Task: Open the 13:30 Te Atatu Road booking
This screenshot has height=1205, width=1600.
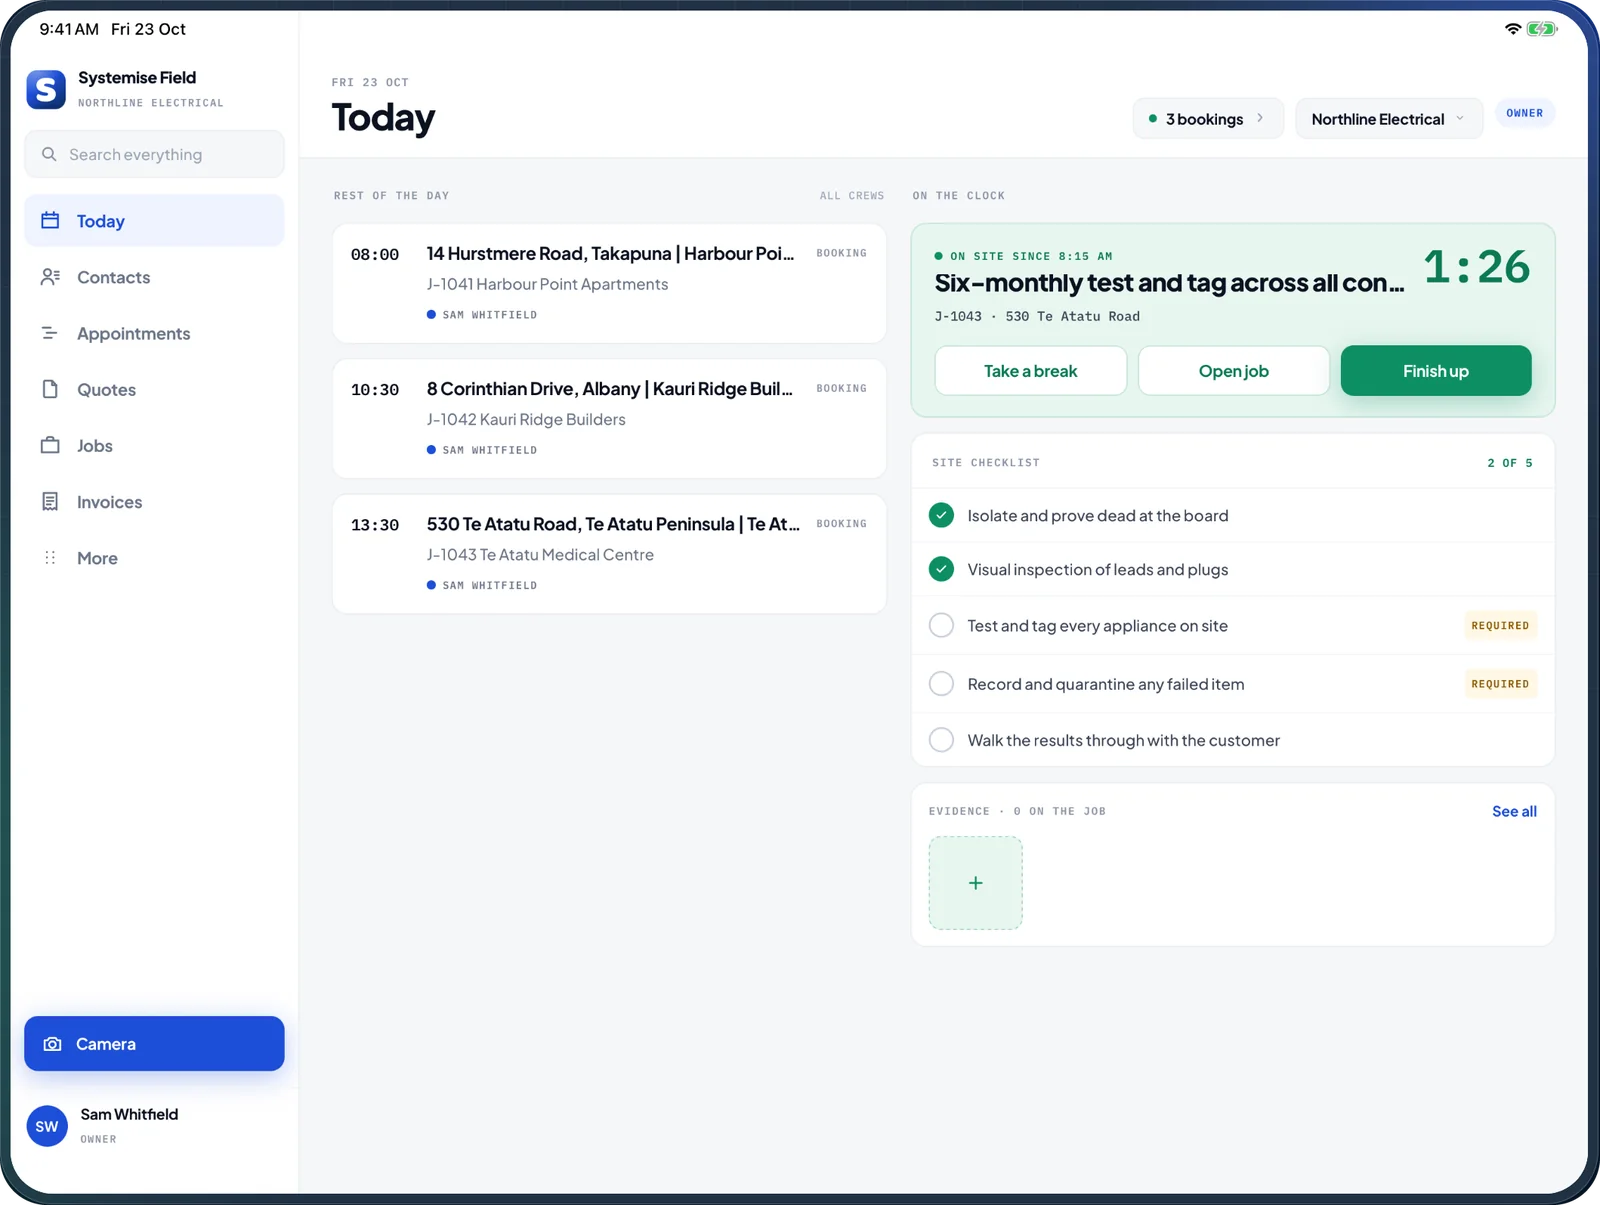Action: 609,553
